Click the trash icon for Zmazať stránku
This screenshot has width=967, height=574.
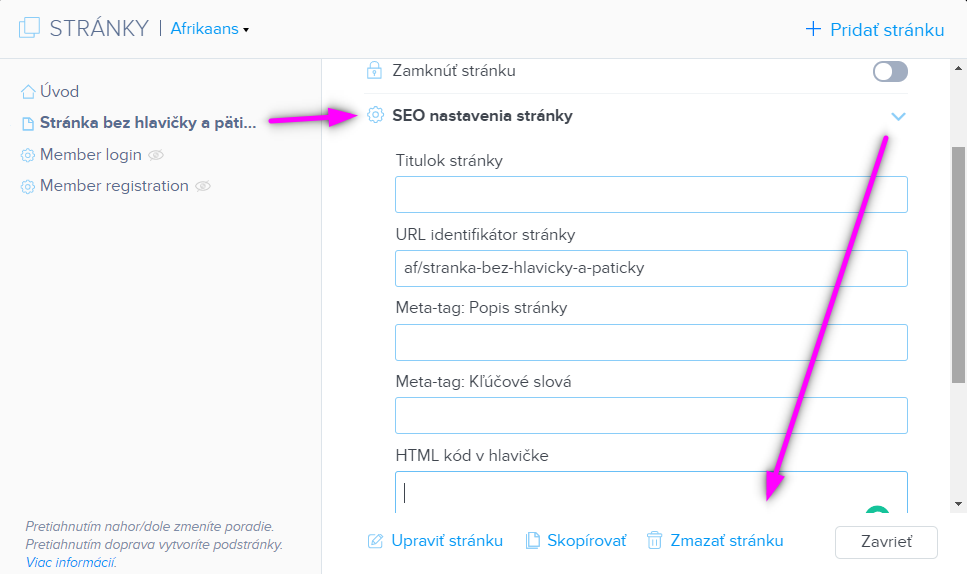tap(654, 541)
